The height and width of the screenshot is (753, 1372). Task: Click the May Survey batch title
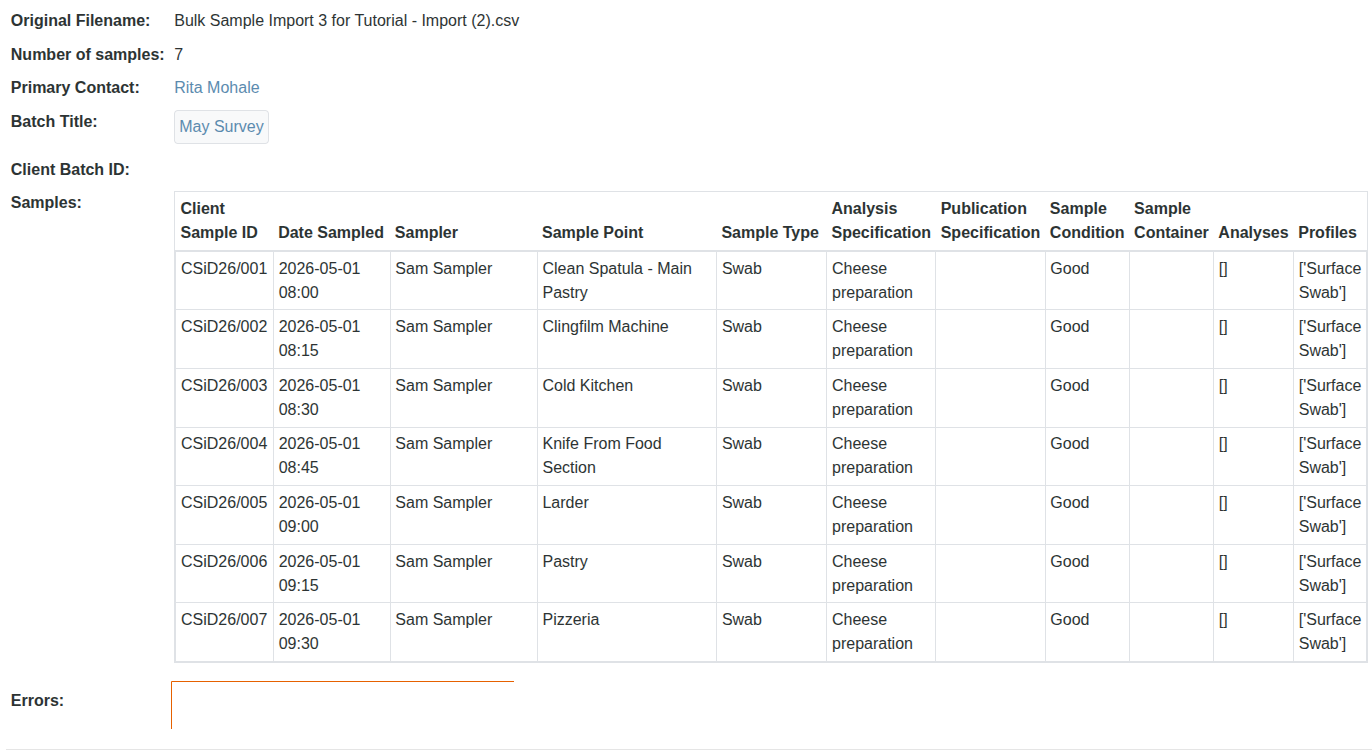[221, 127]
